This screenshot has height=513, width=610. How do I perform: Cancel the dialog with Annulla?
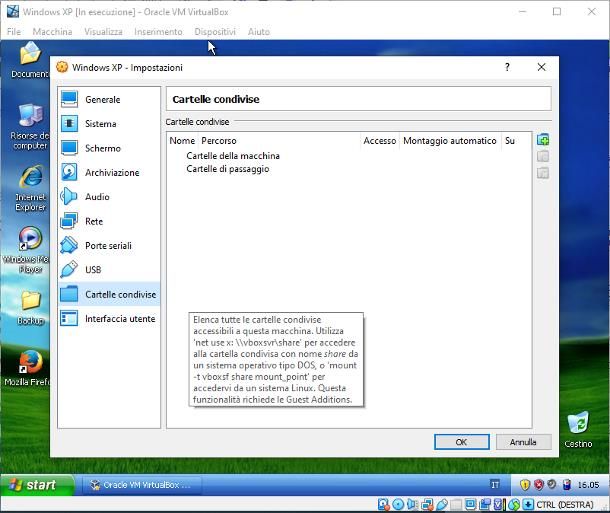coord(523,442)
